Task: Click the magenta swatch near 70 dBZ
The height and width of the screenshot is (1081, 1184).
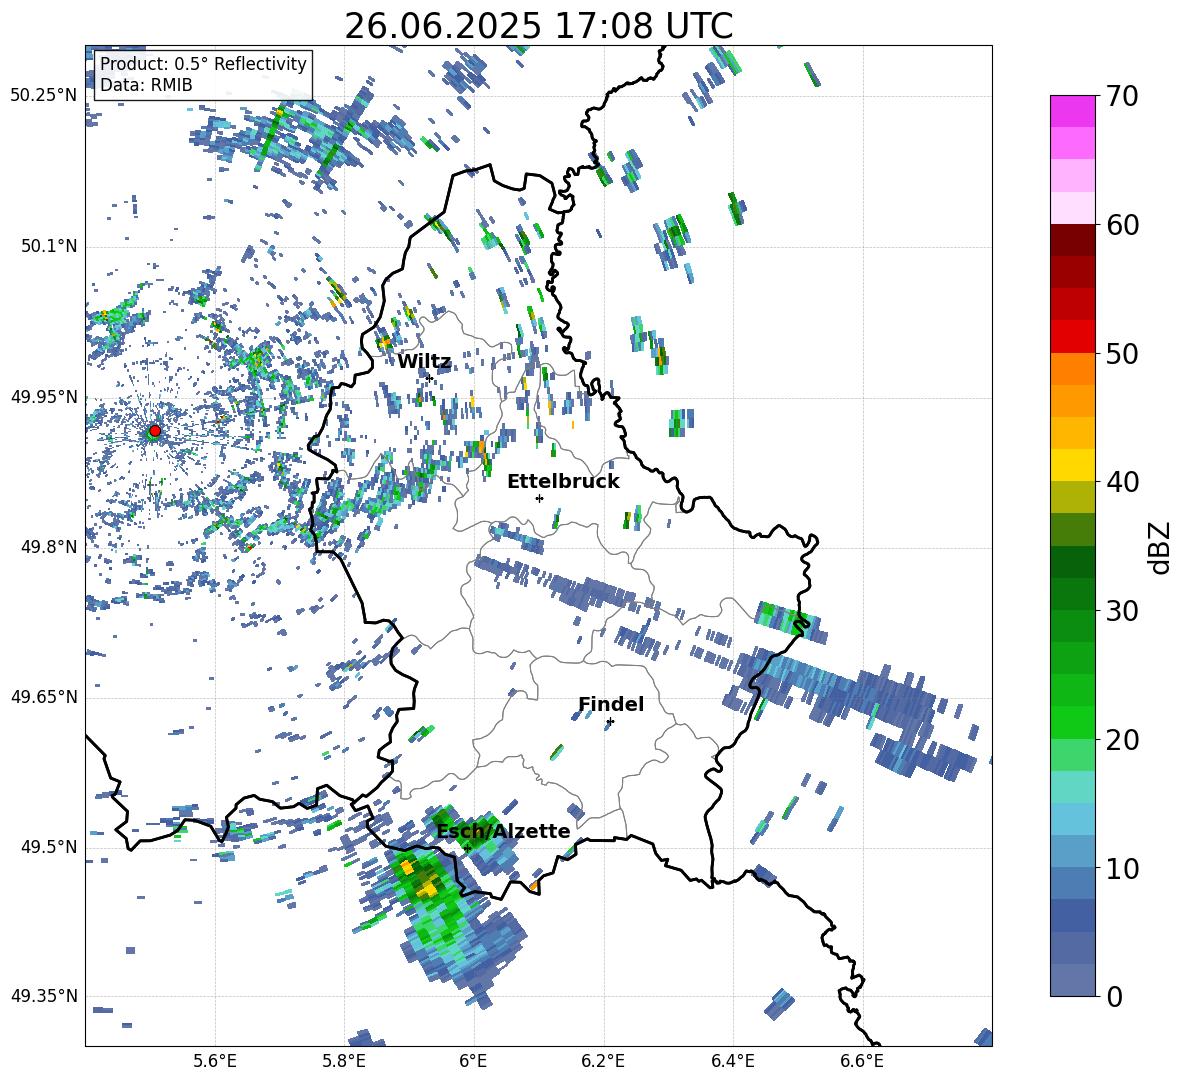Action: 1073,112
